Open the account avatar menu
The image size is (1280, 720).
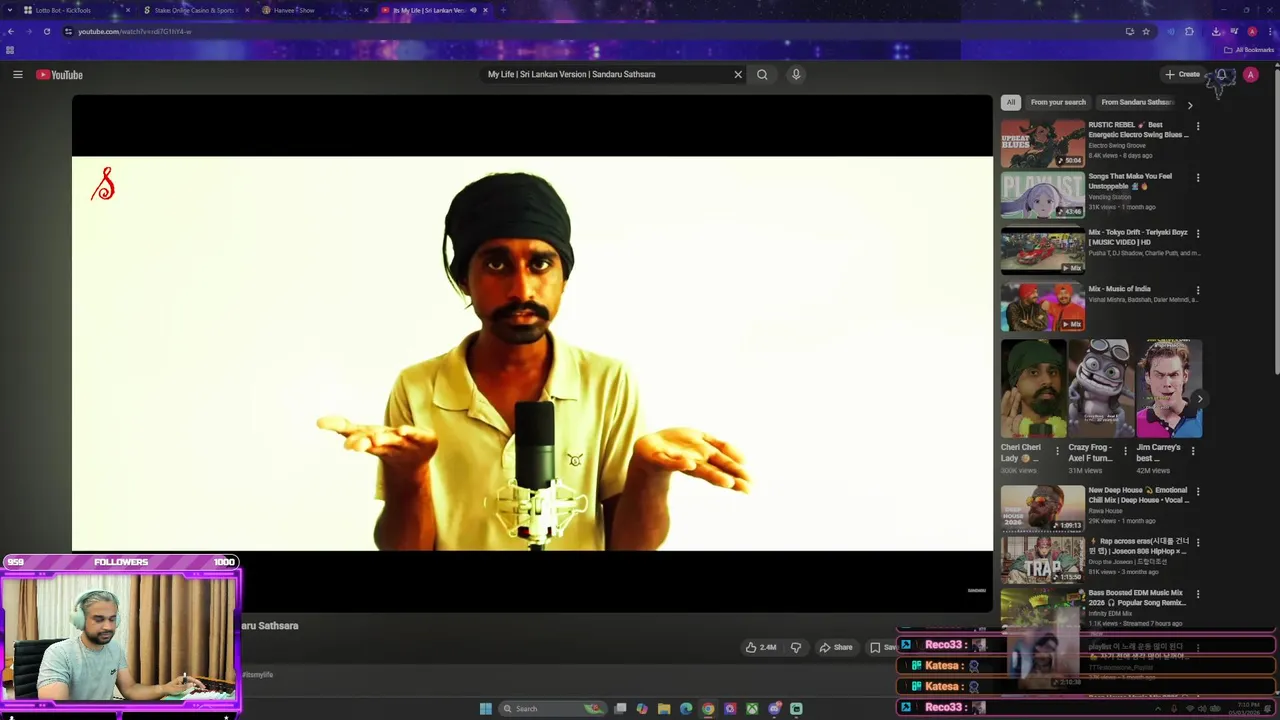(x=1250, y=75)
